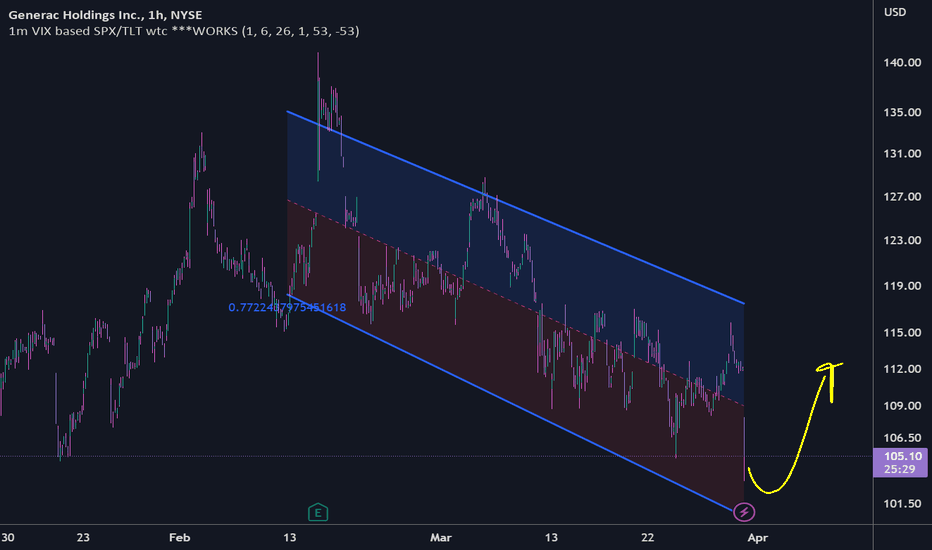The image size is (932, 550).
Task: Click the 23 date axis label
Action: (83, 538)
